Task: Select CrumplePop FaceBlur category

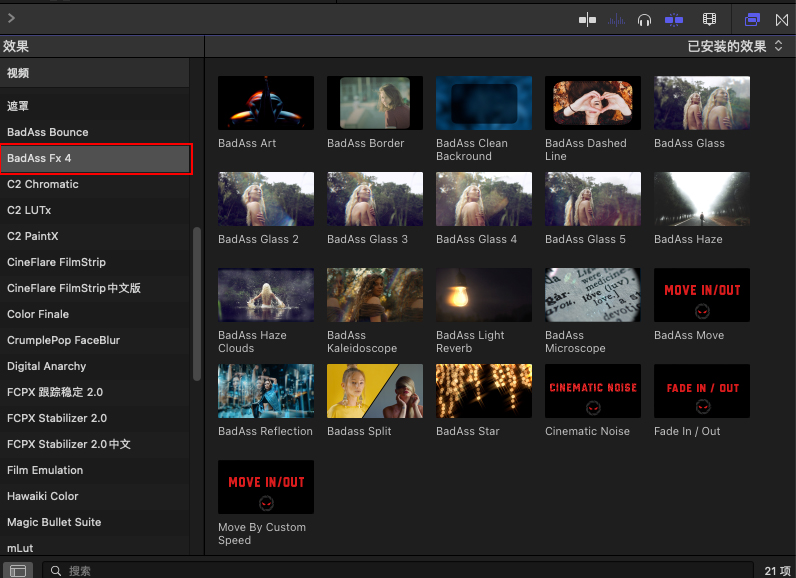Action: [94, 340]
